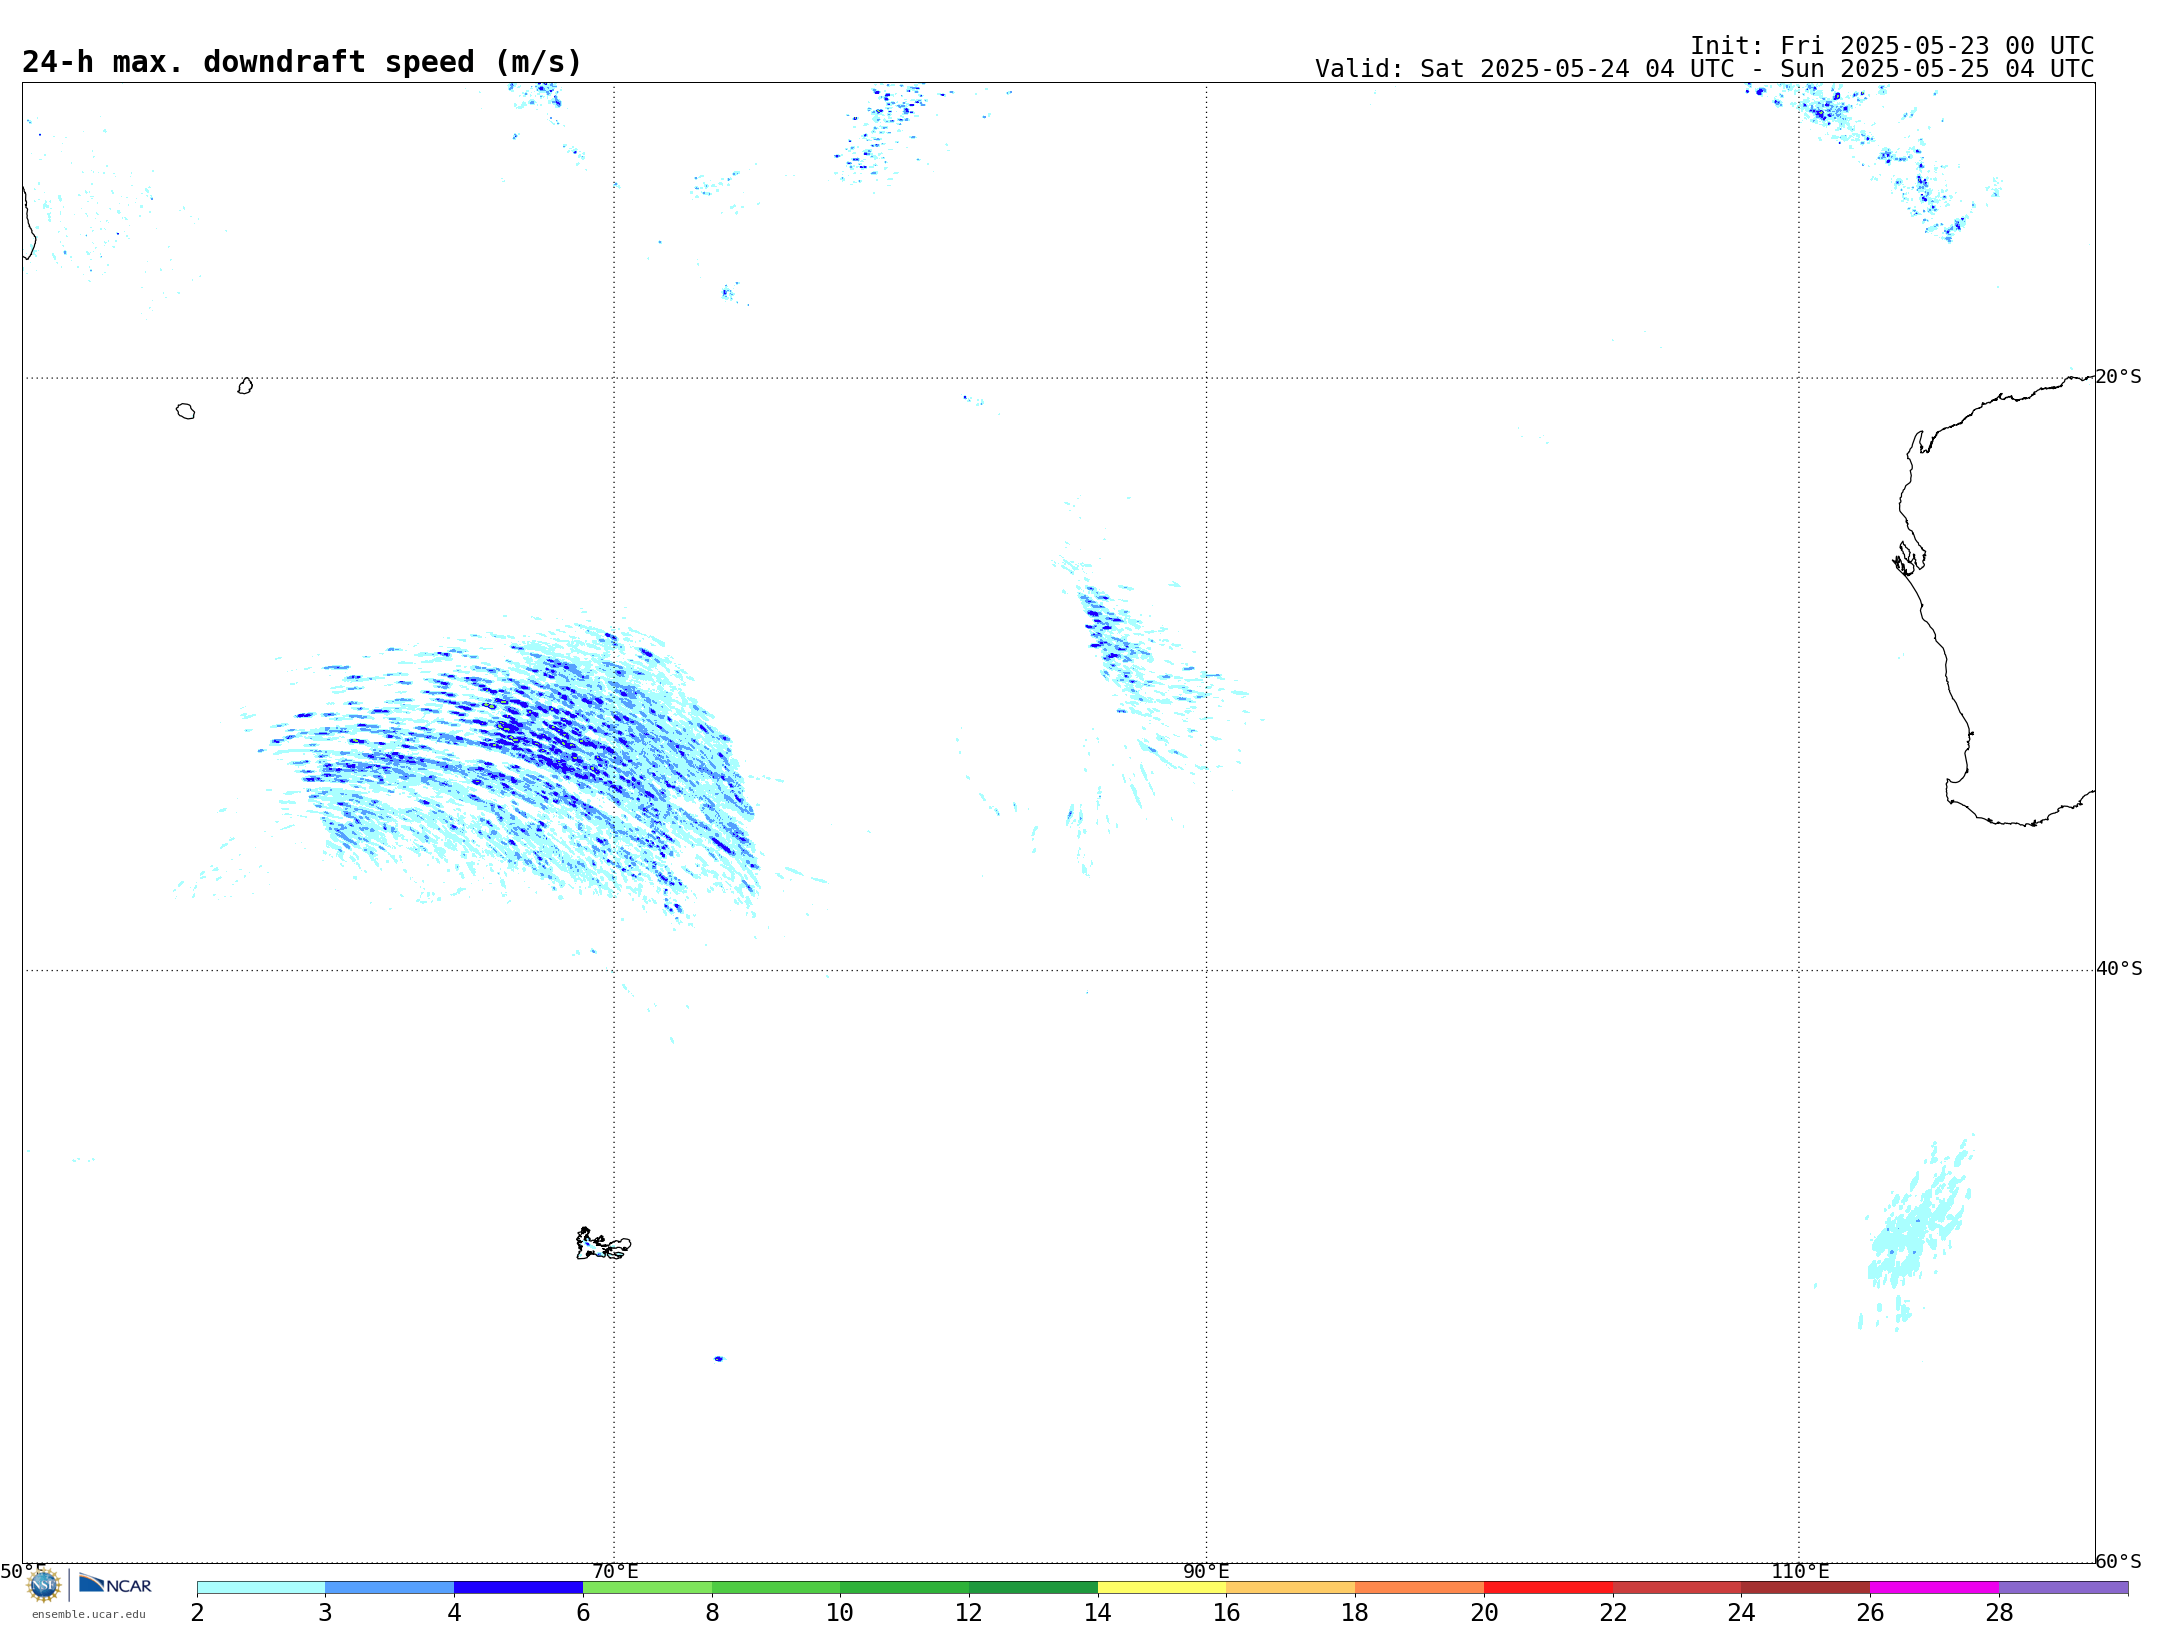Screen dimensions: 2160x1626
Task: Pick the green 8–10 m/s swatch
Action: (x=776, y=1587)
